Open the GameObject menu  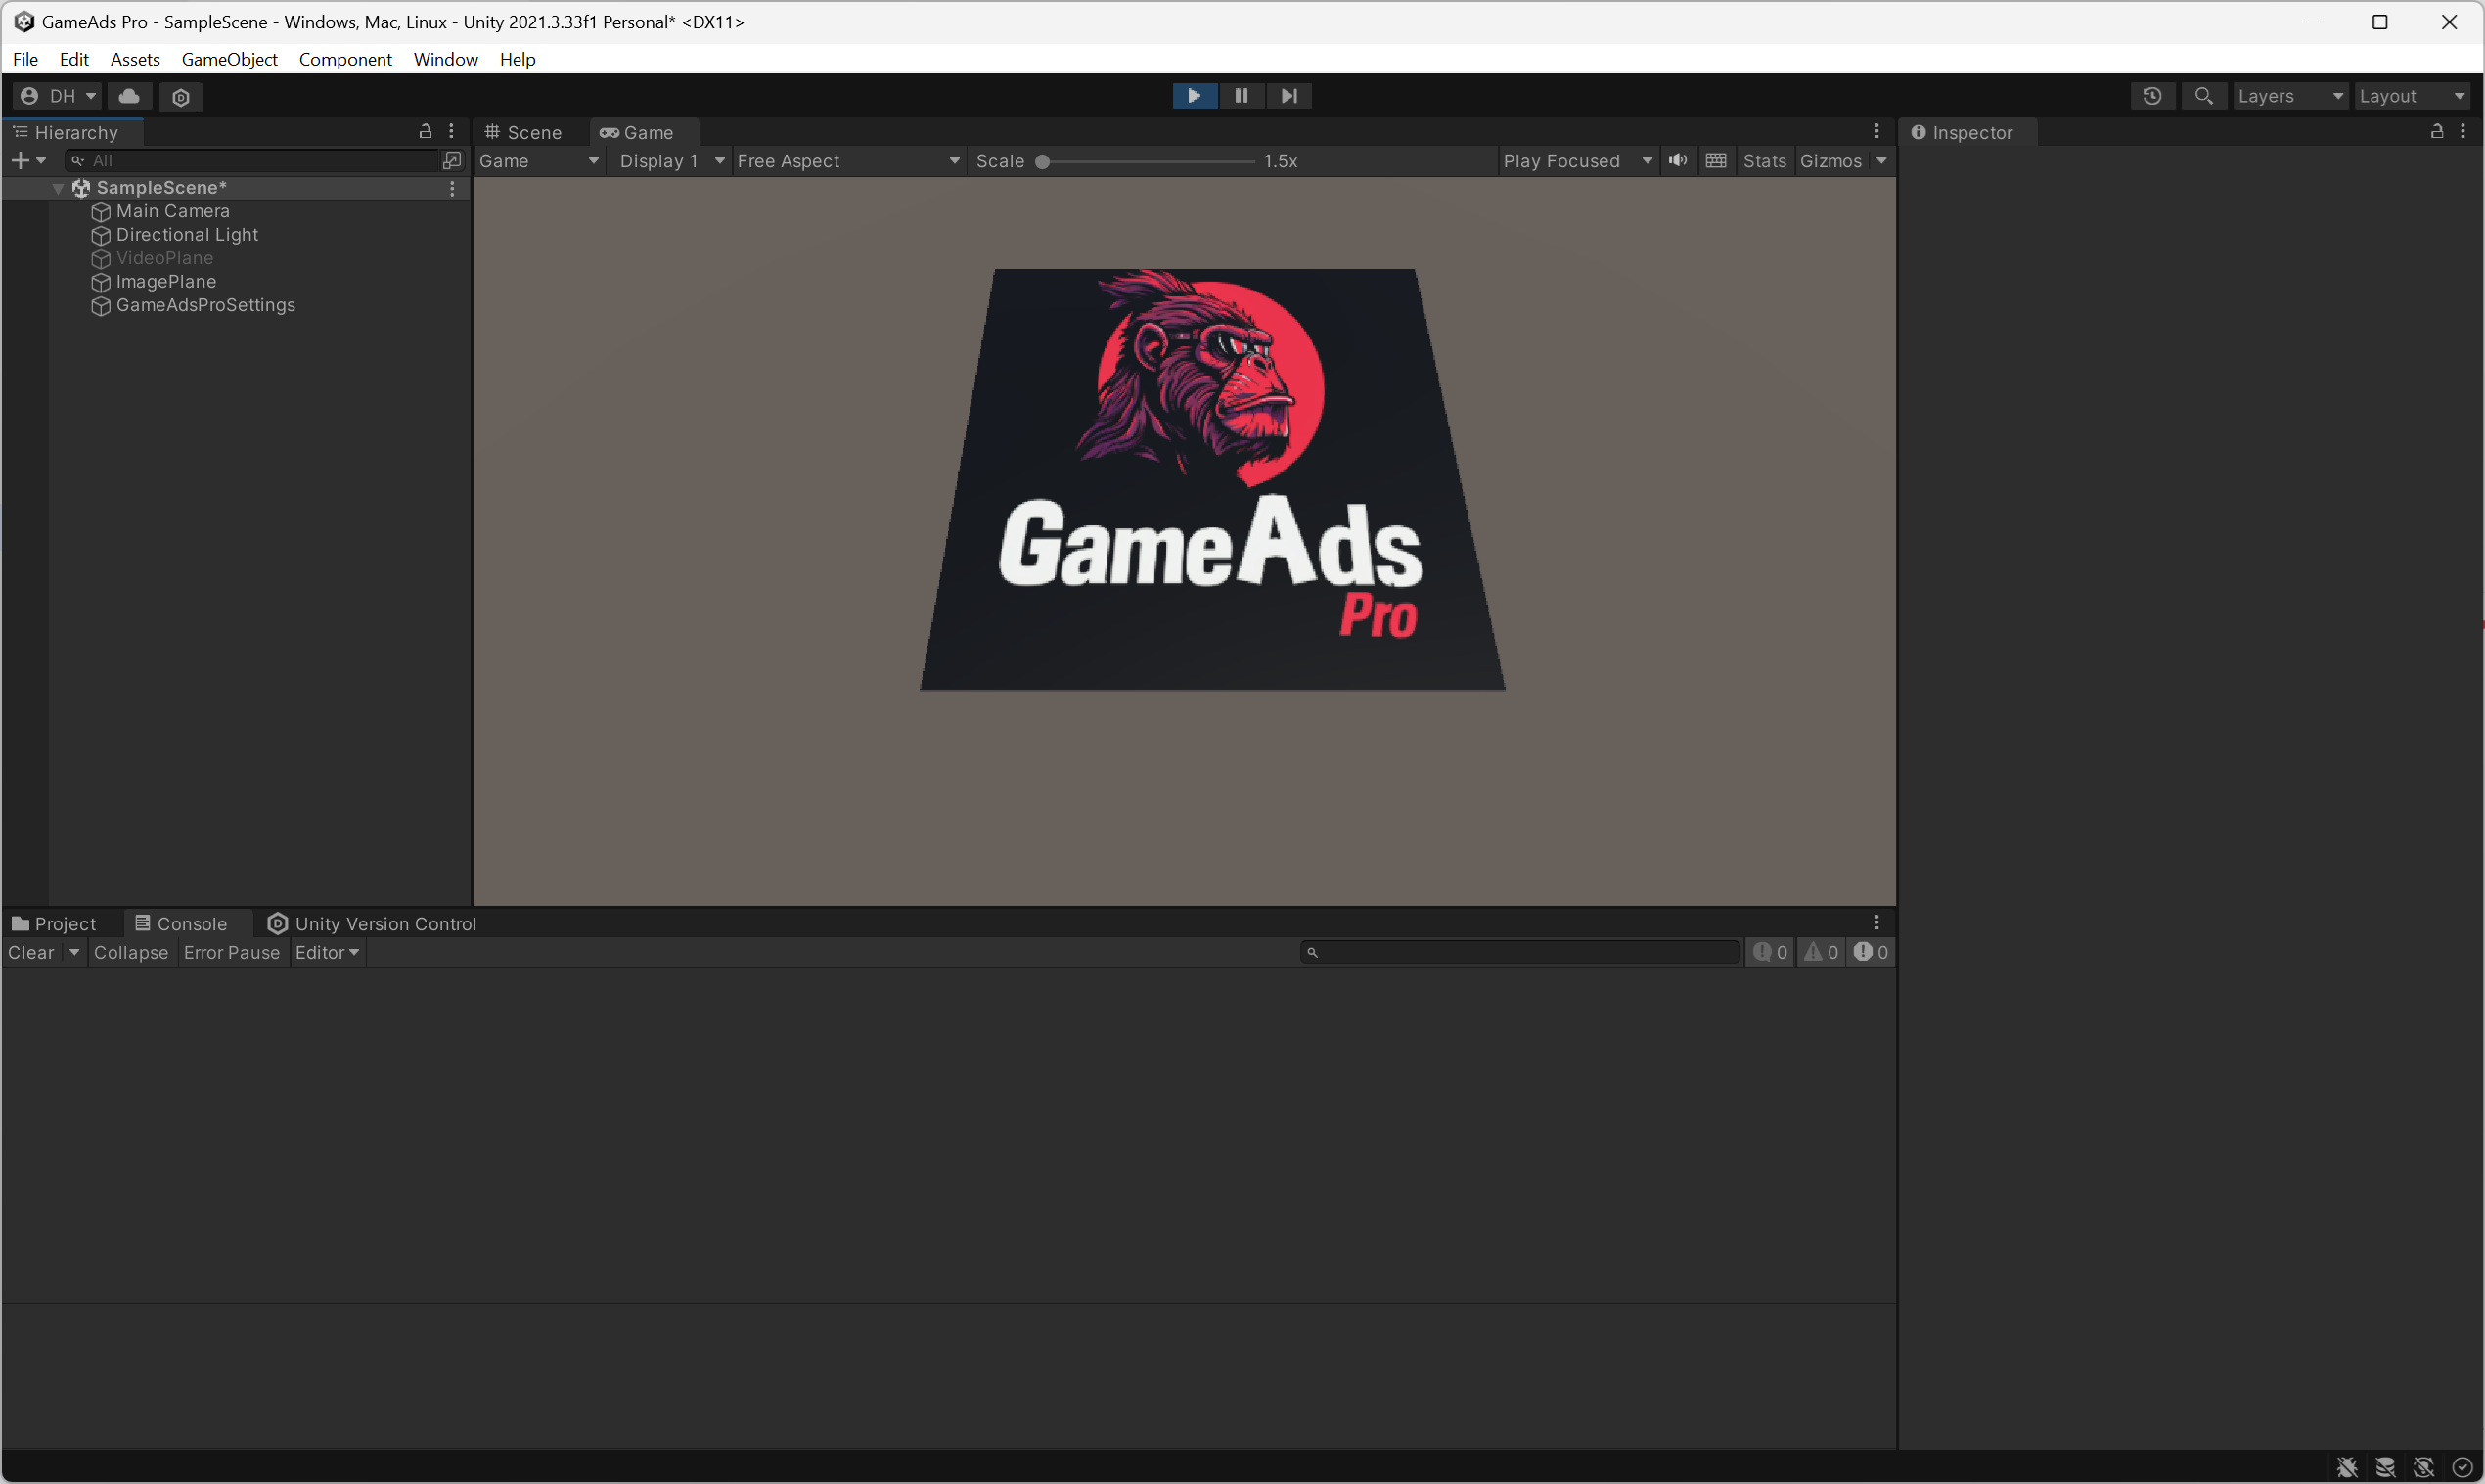tap(229, 59)
